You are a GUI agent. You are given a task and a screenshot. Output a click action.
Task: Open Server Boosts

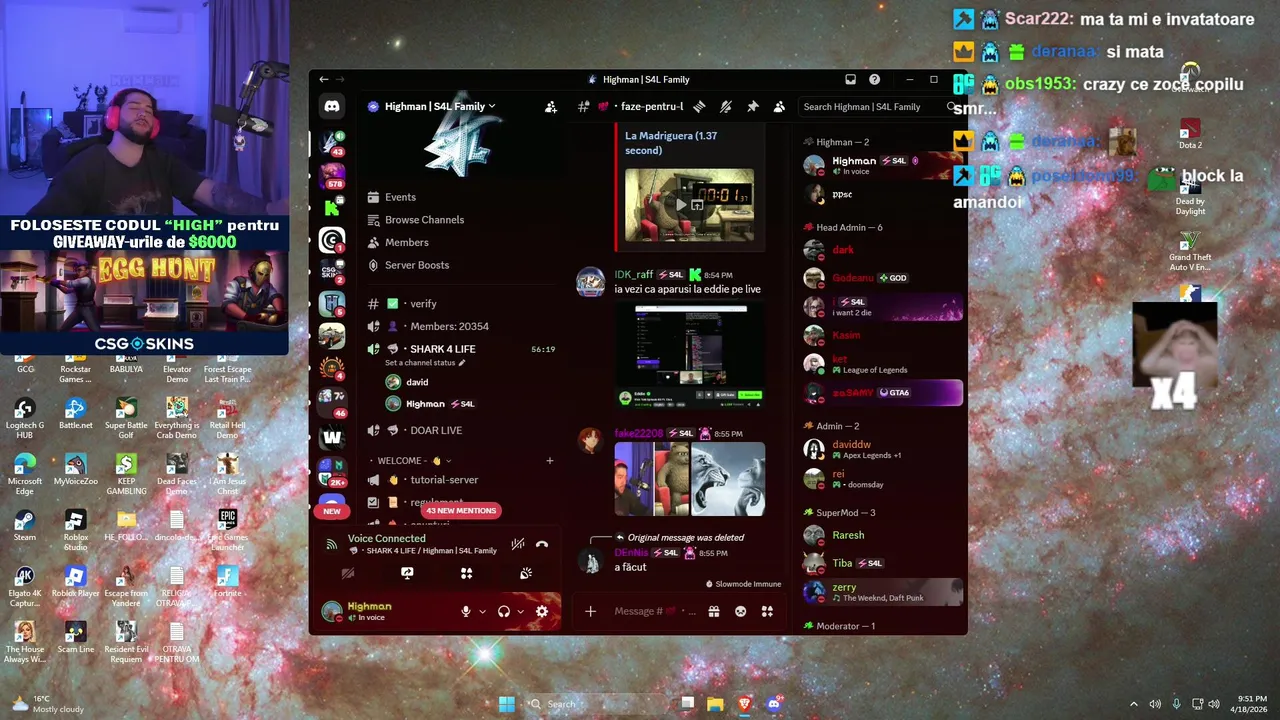tap(416, 265)
